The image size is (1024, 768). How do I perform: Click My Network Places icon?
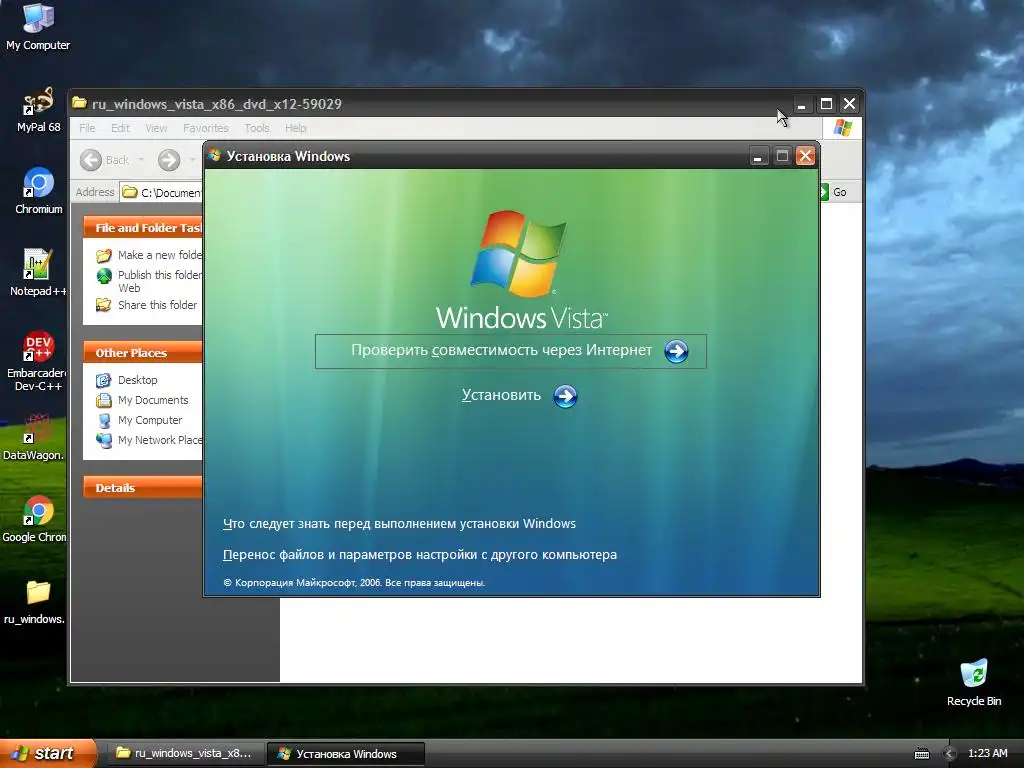click(104, 441)
